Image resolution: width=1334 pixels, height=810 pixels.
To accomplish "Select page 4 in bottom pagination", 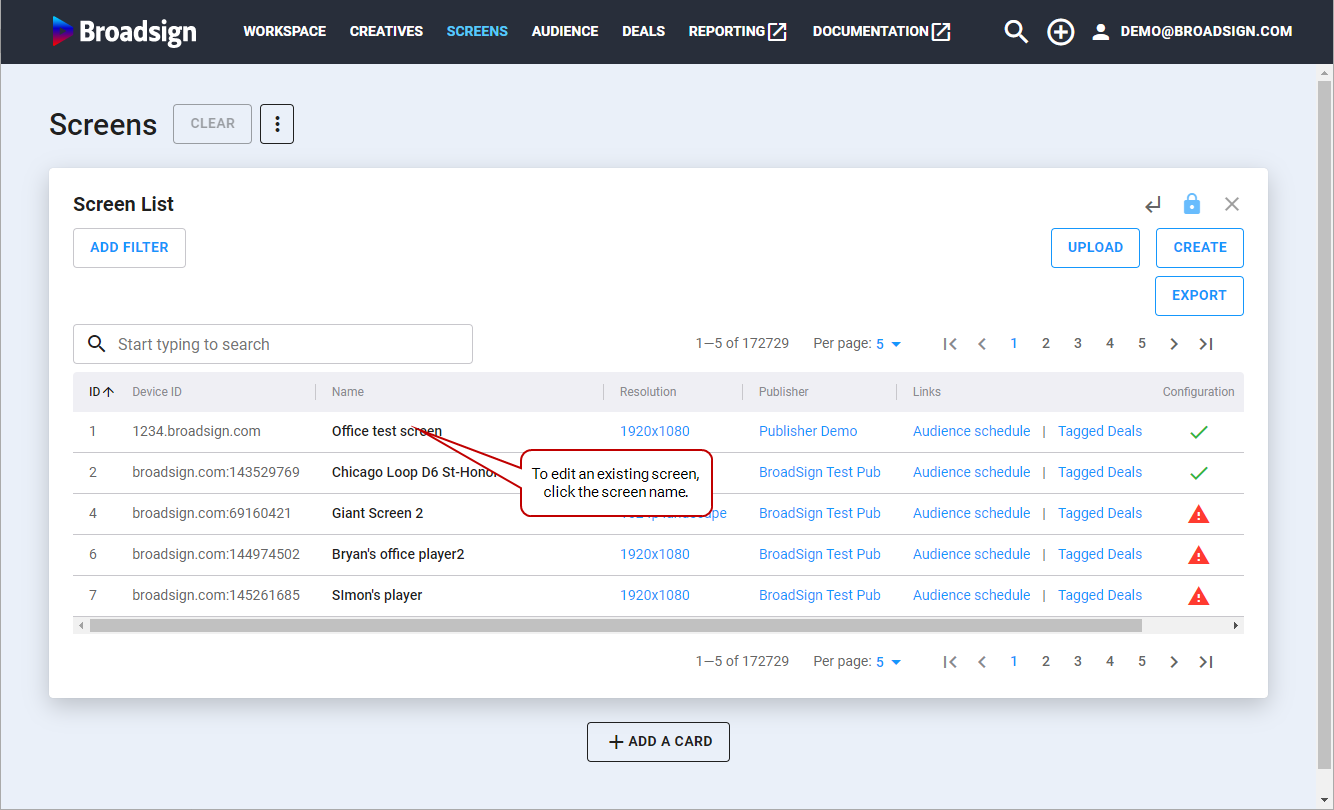I will tap(1110, 662).
